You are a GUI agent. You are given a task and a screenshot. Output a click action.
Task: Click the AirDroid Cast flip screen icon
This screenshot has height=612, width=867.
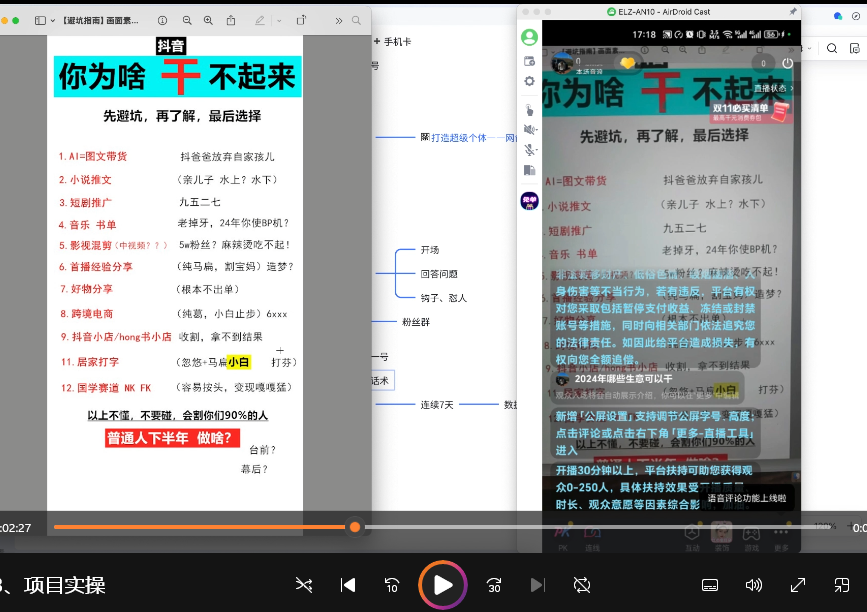click(530, 170)
